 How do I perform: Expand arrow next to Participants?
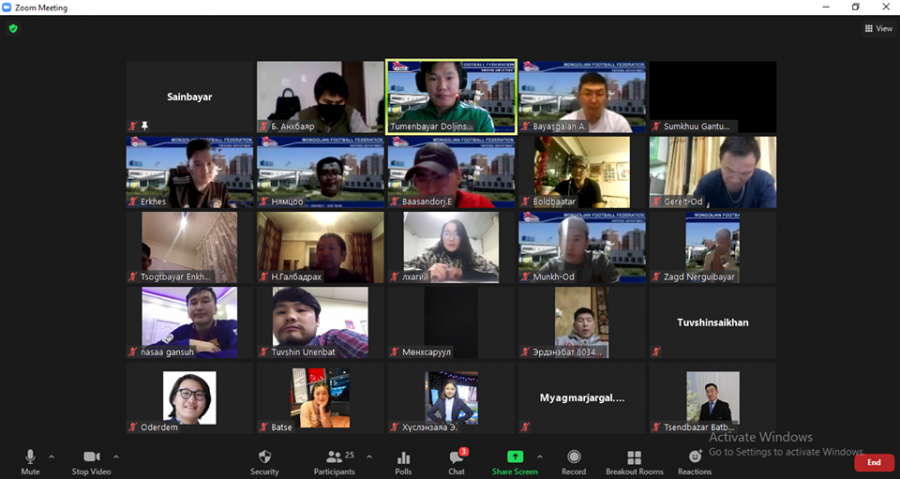pyautogui.click(x=369, y=457)
